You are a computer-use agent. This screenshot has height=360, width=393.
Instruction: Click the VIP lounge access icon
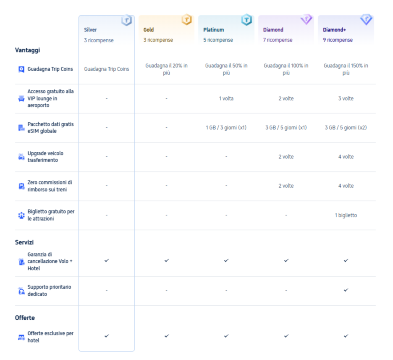[21, 98]
